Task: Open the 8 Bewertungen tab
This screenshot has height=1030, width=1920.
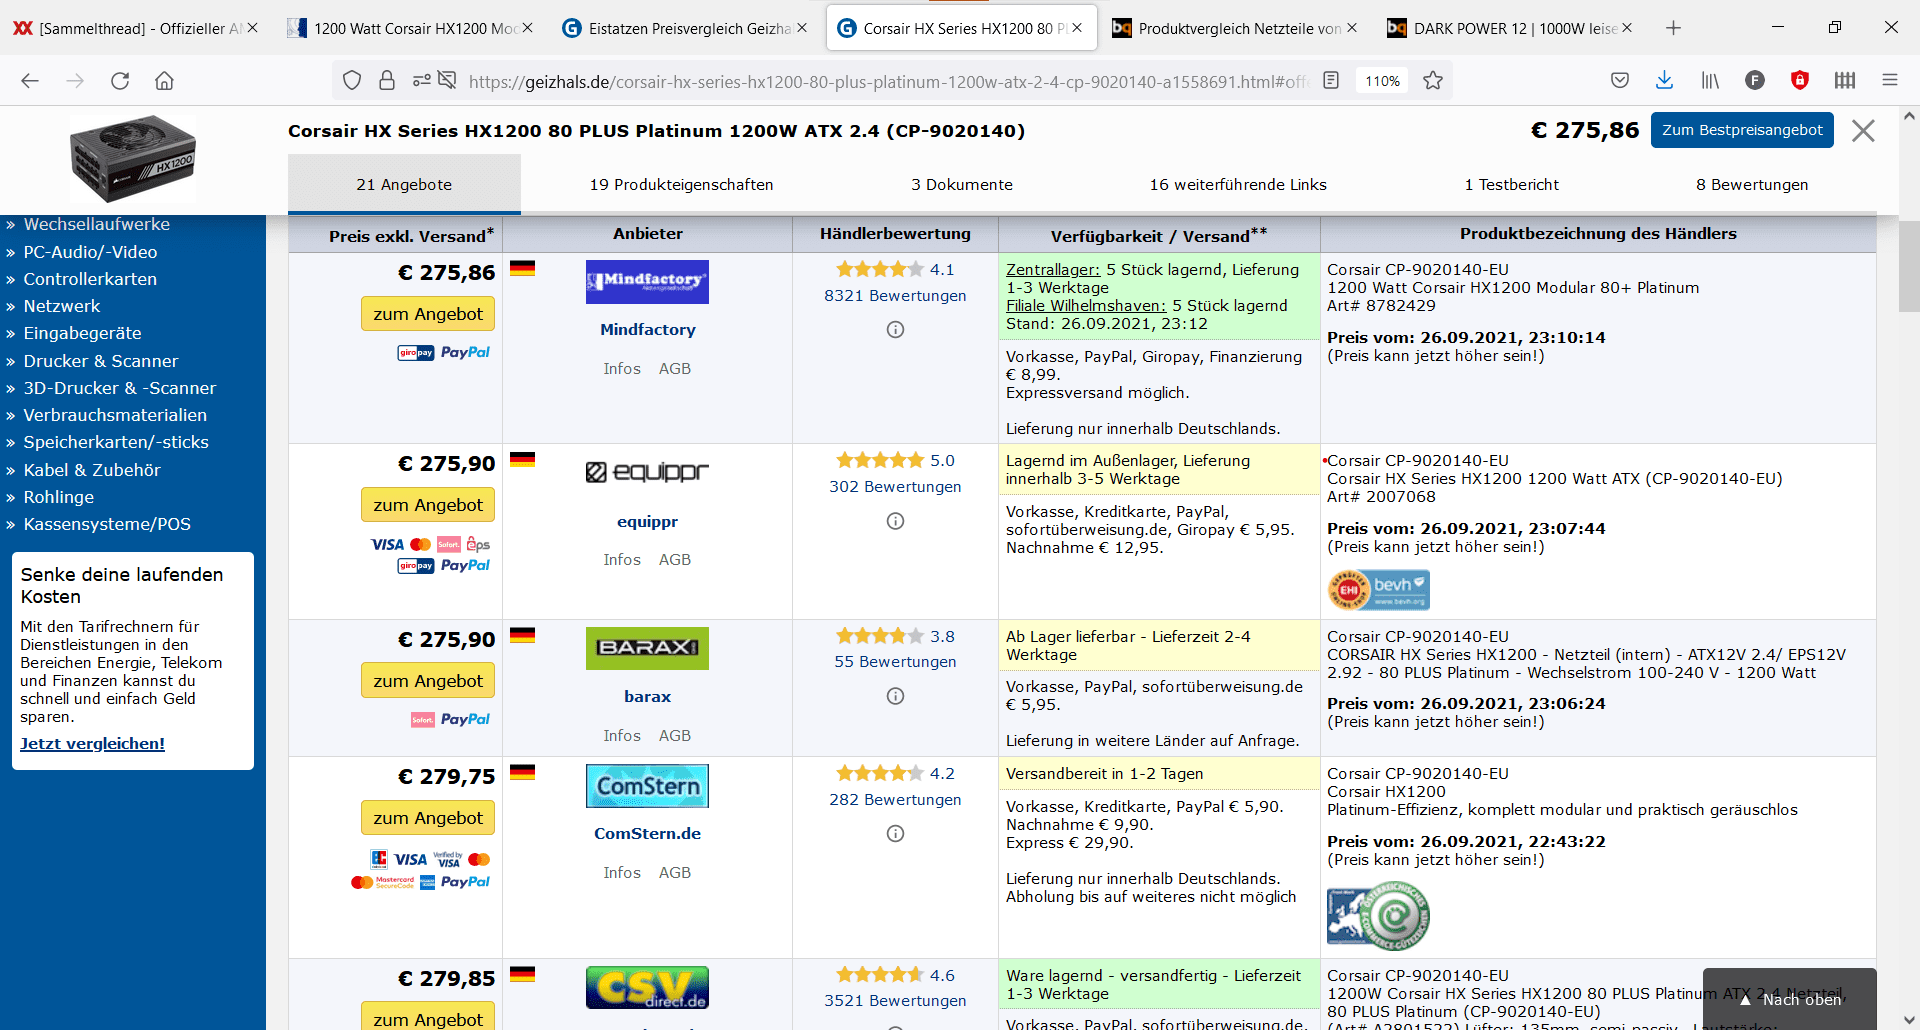Action: 1752,185
